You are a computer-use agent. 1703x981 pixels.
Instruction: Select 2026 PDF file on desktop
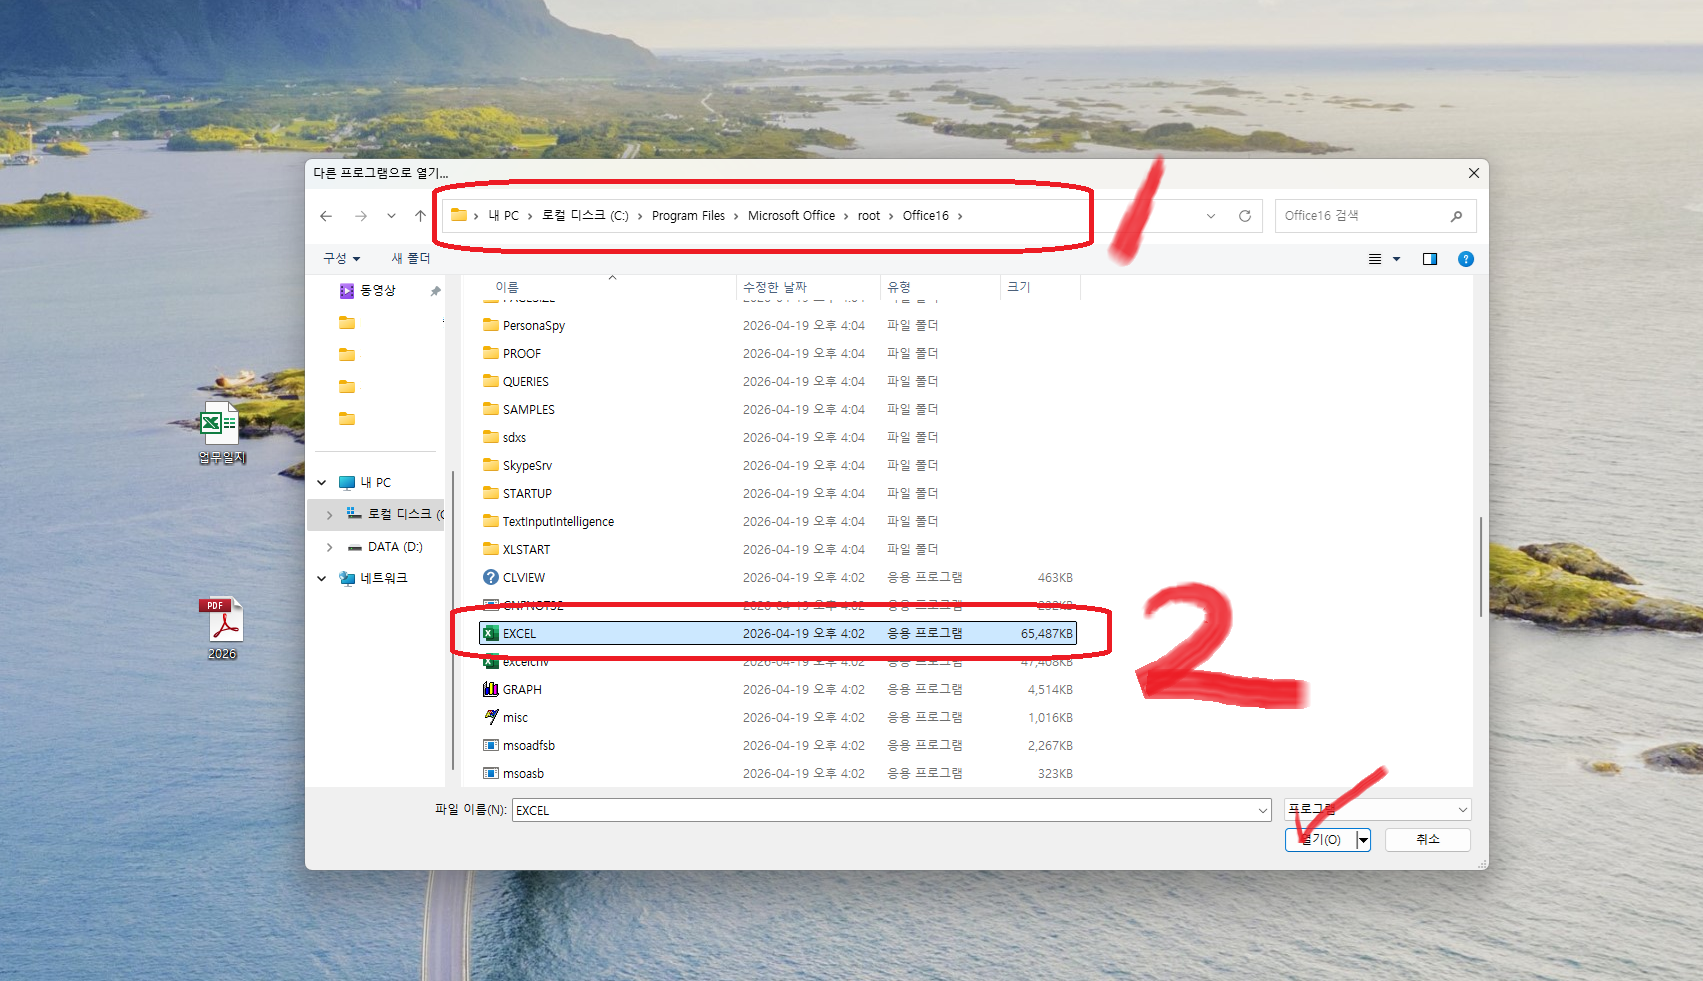[222, 628]
